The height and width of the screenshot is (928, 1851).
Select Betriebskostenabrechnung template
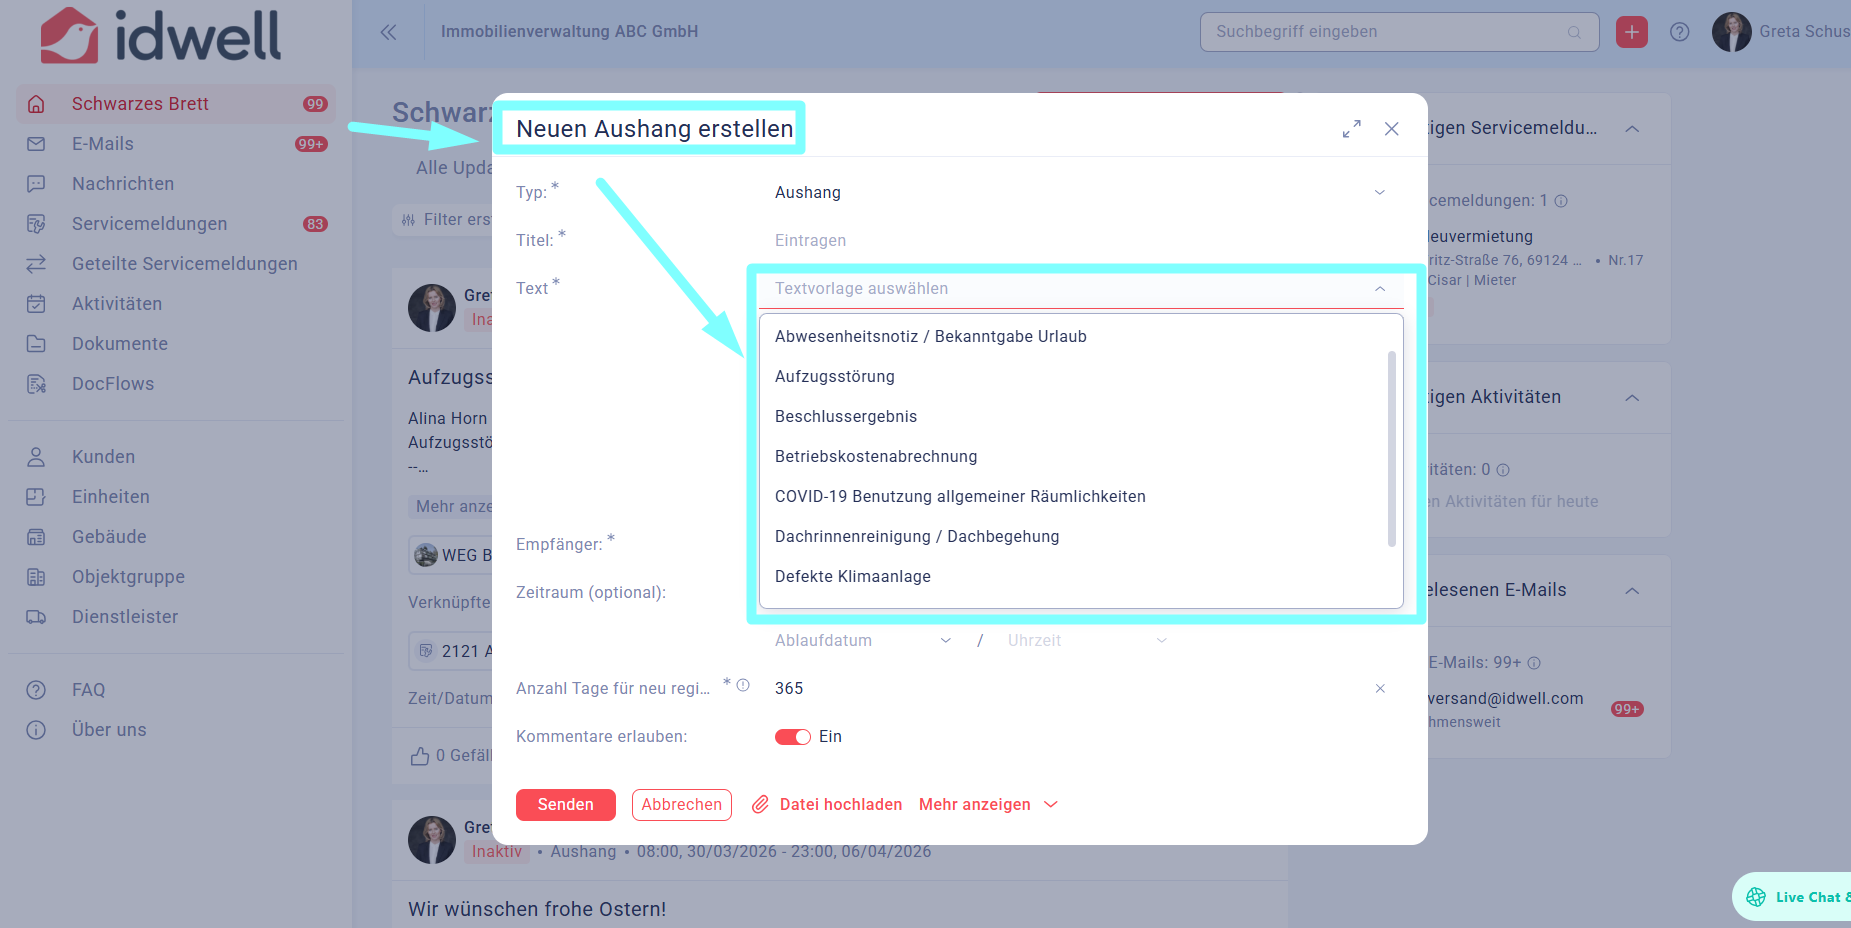click(x=1074, y=456)
